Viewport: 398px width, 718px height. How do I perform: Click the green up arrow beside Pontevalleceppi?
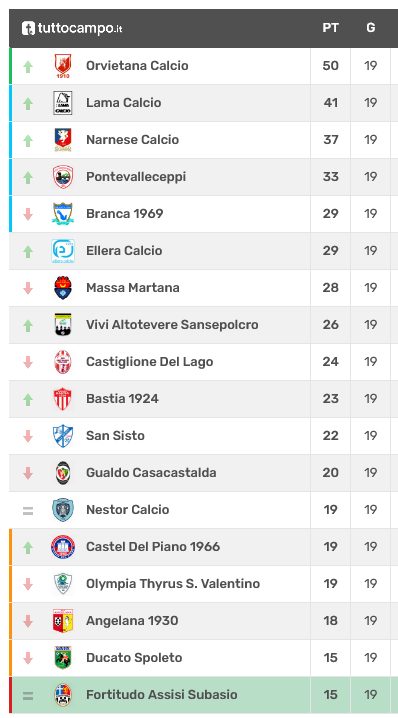[x=28, y=177]
